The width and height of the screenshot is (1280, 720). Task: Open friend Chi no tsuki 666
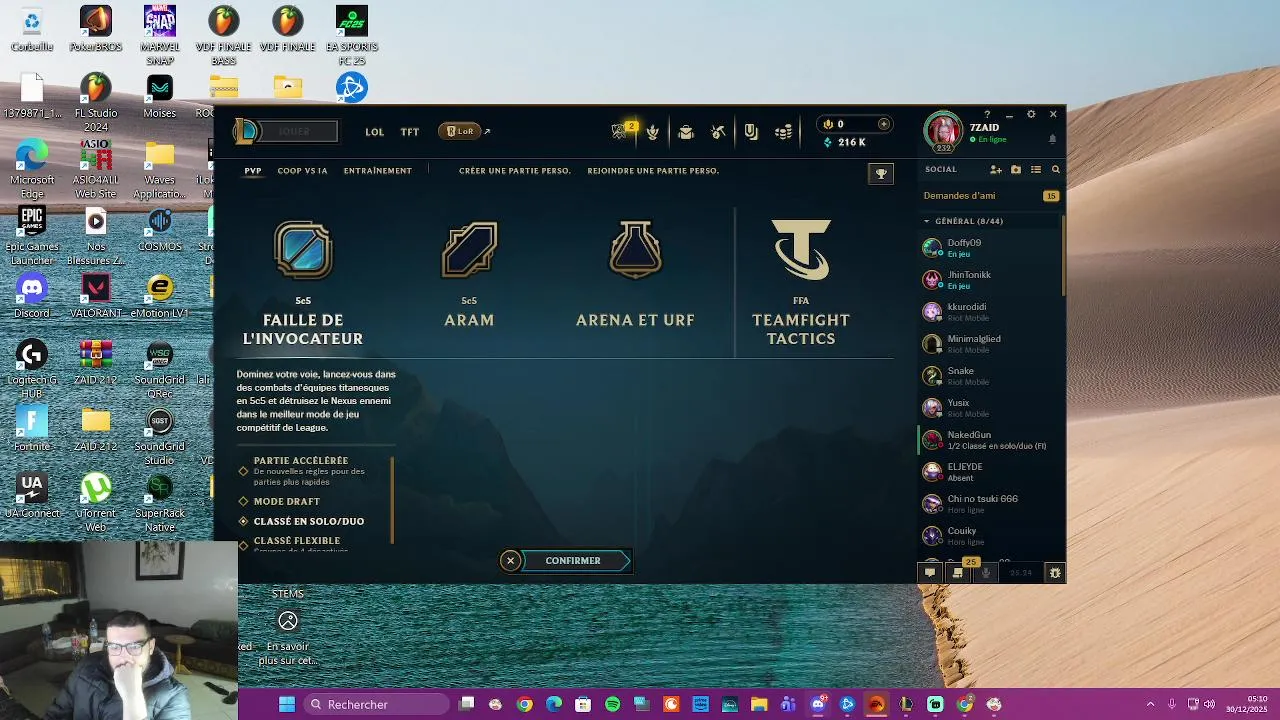coord(989,504)
